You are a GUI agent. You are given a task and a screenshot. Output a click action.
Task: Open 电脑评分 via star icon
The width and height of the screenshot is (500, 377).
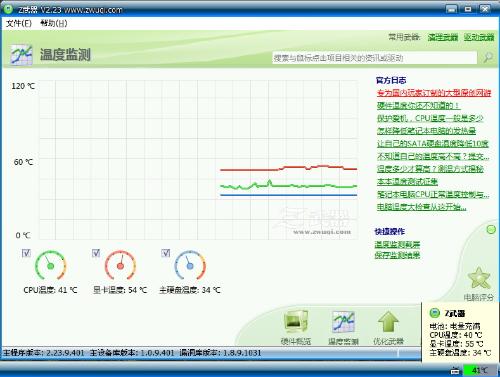[x=479, y=278]
